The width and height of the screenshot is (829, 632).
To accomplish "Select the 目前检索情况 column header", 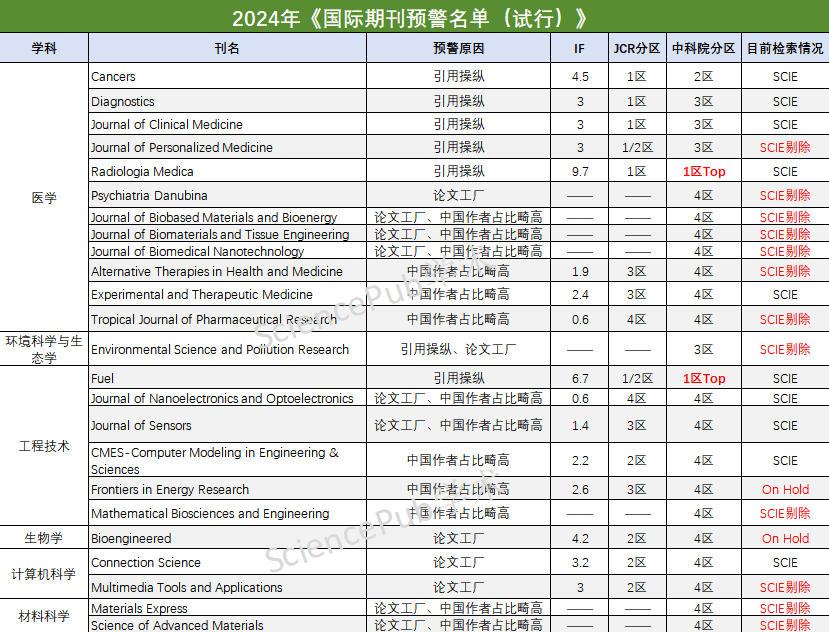I will point(785,49).
